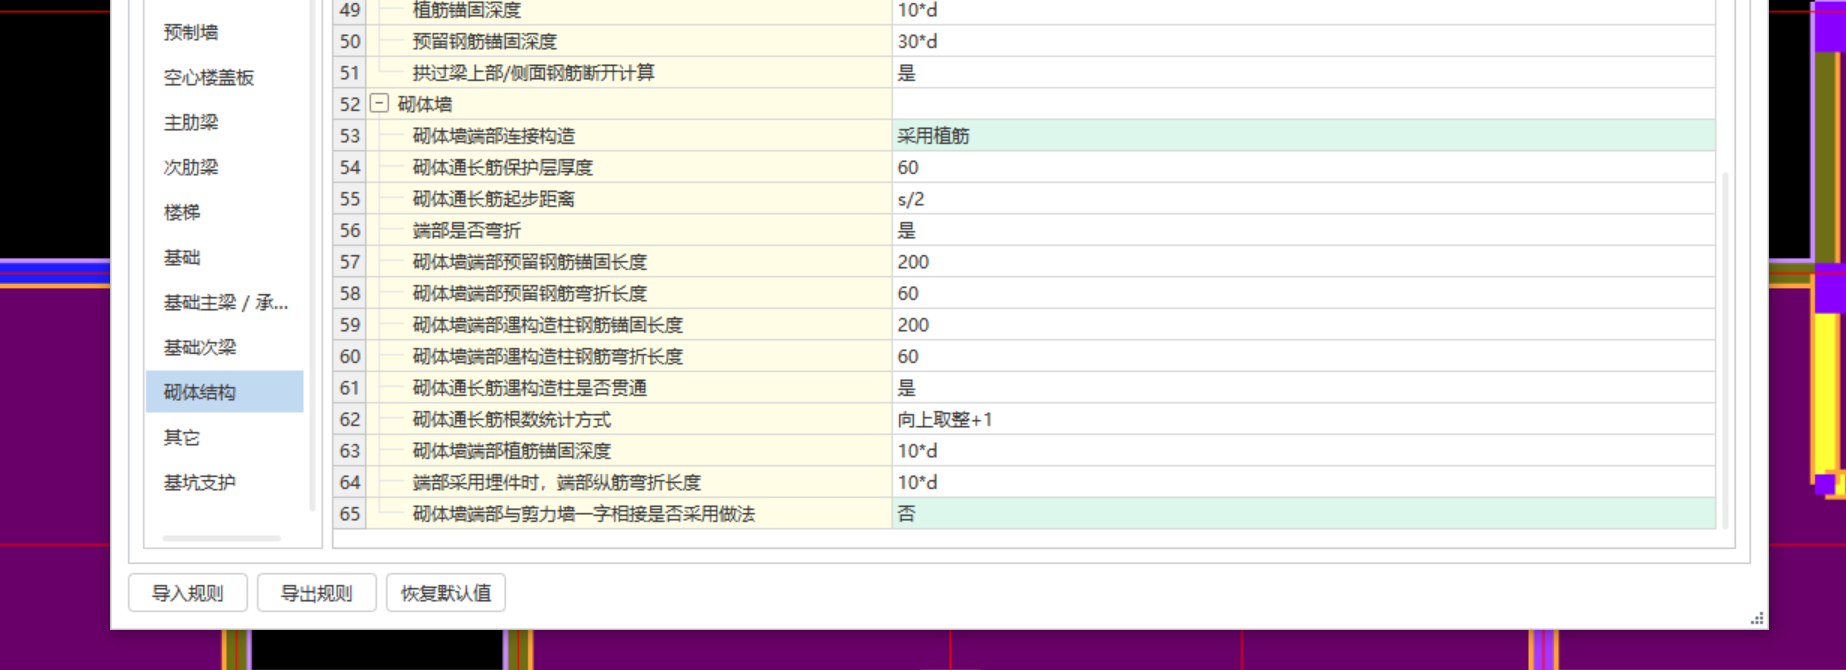Click the dialog resize grip corner

point(1757,618)
